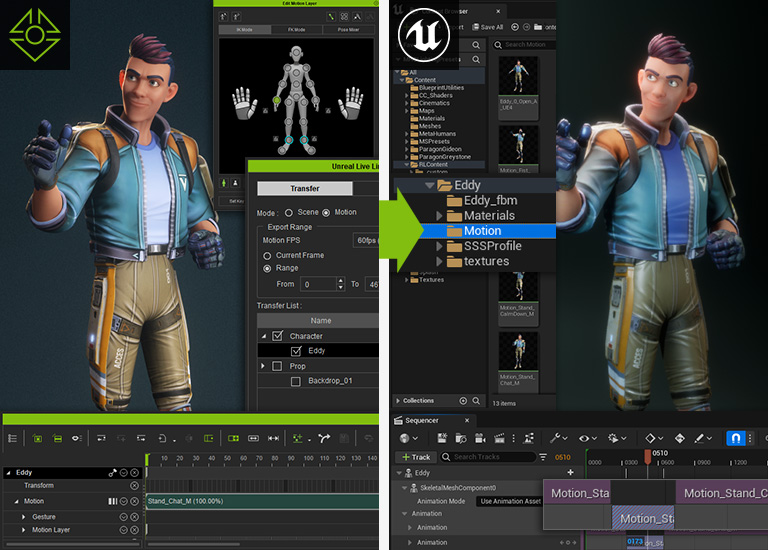Screen dimensions: 768x550
Task: Click the curved arrow icon in timeline toolbar
Action: pos(324,438)
